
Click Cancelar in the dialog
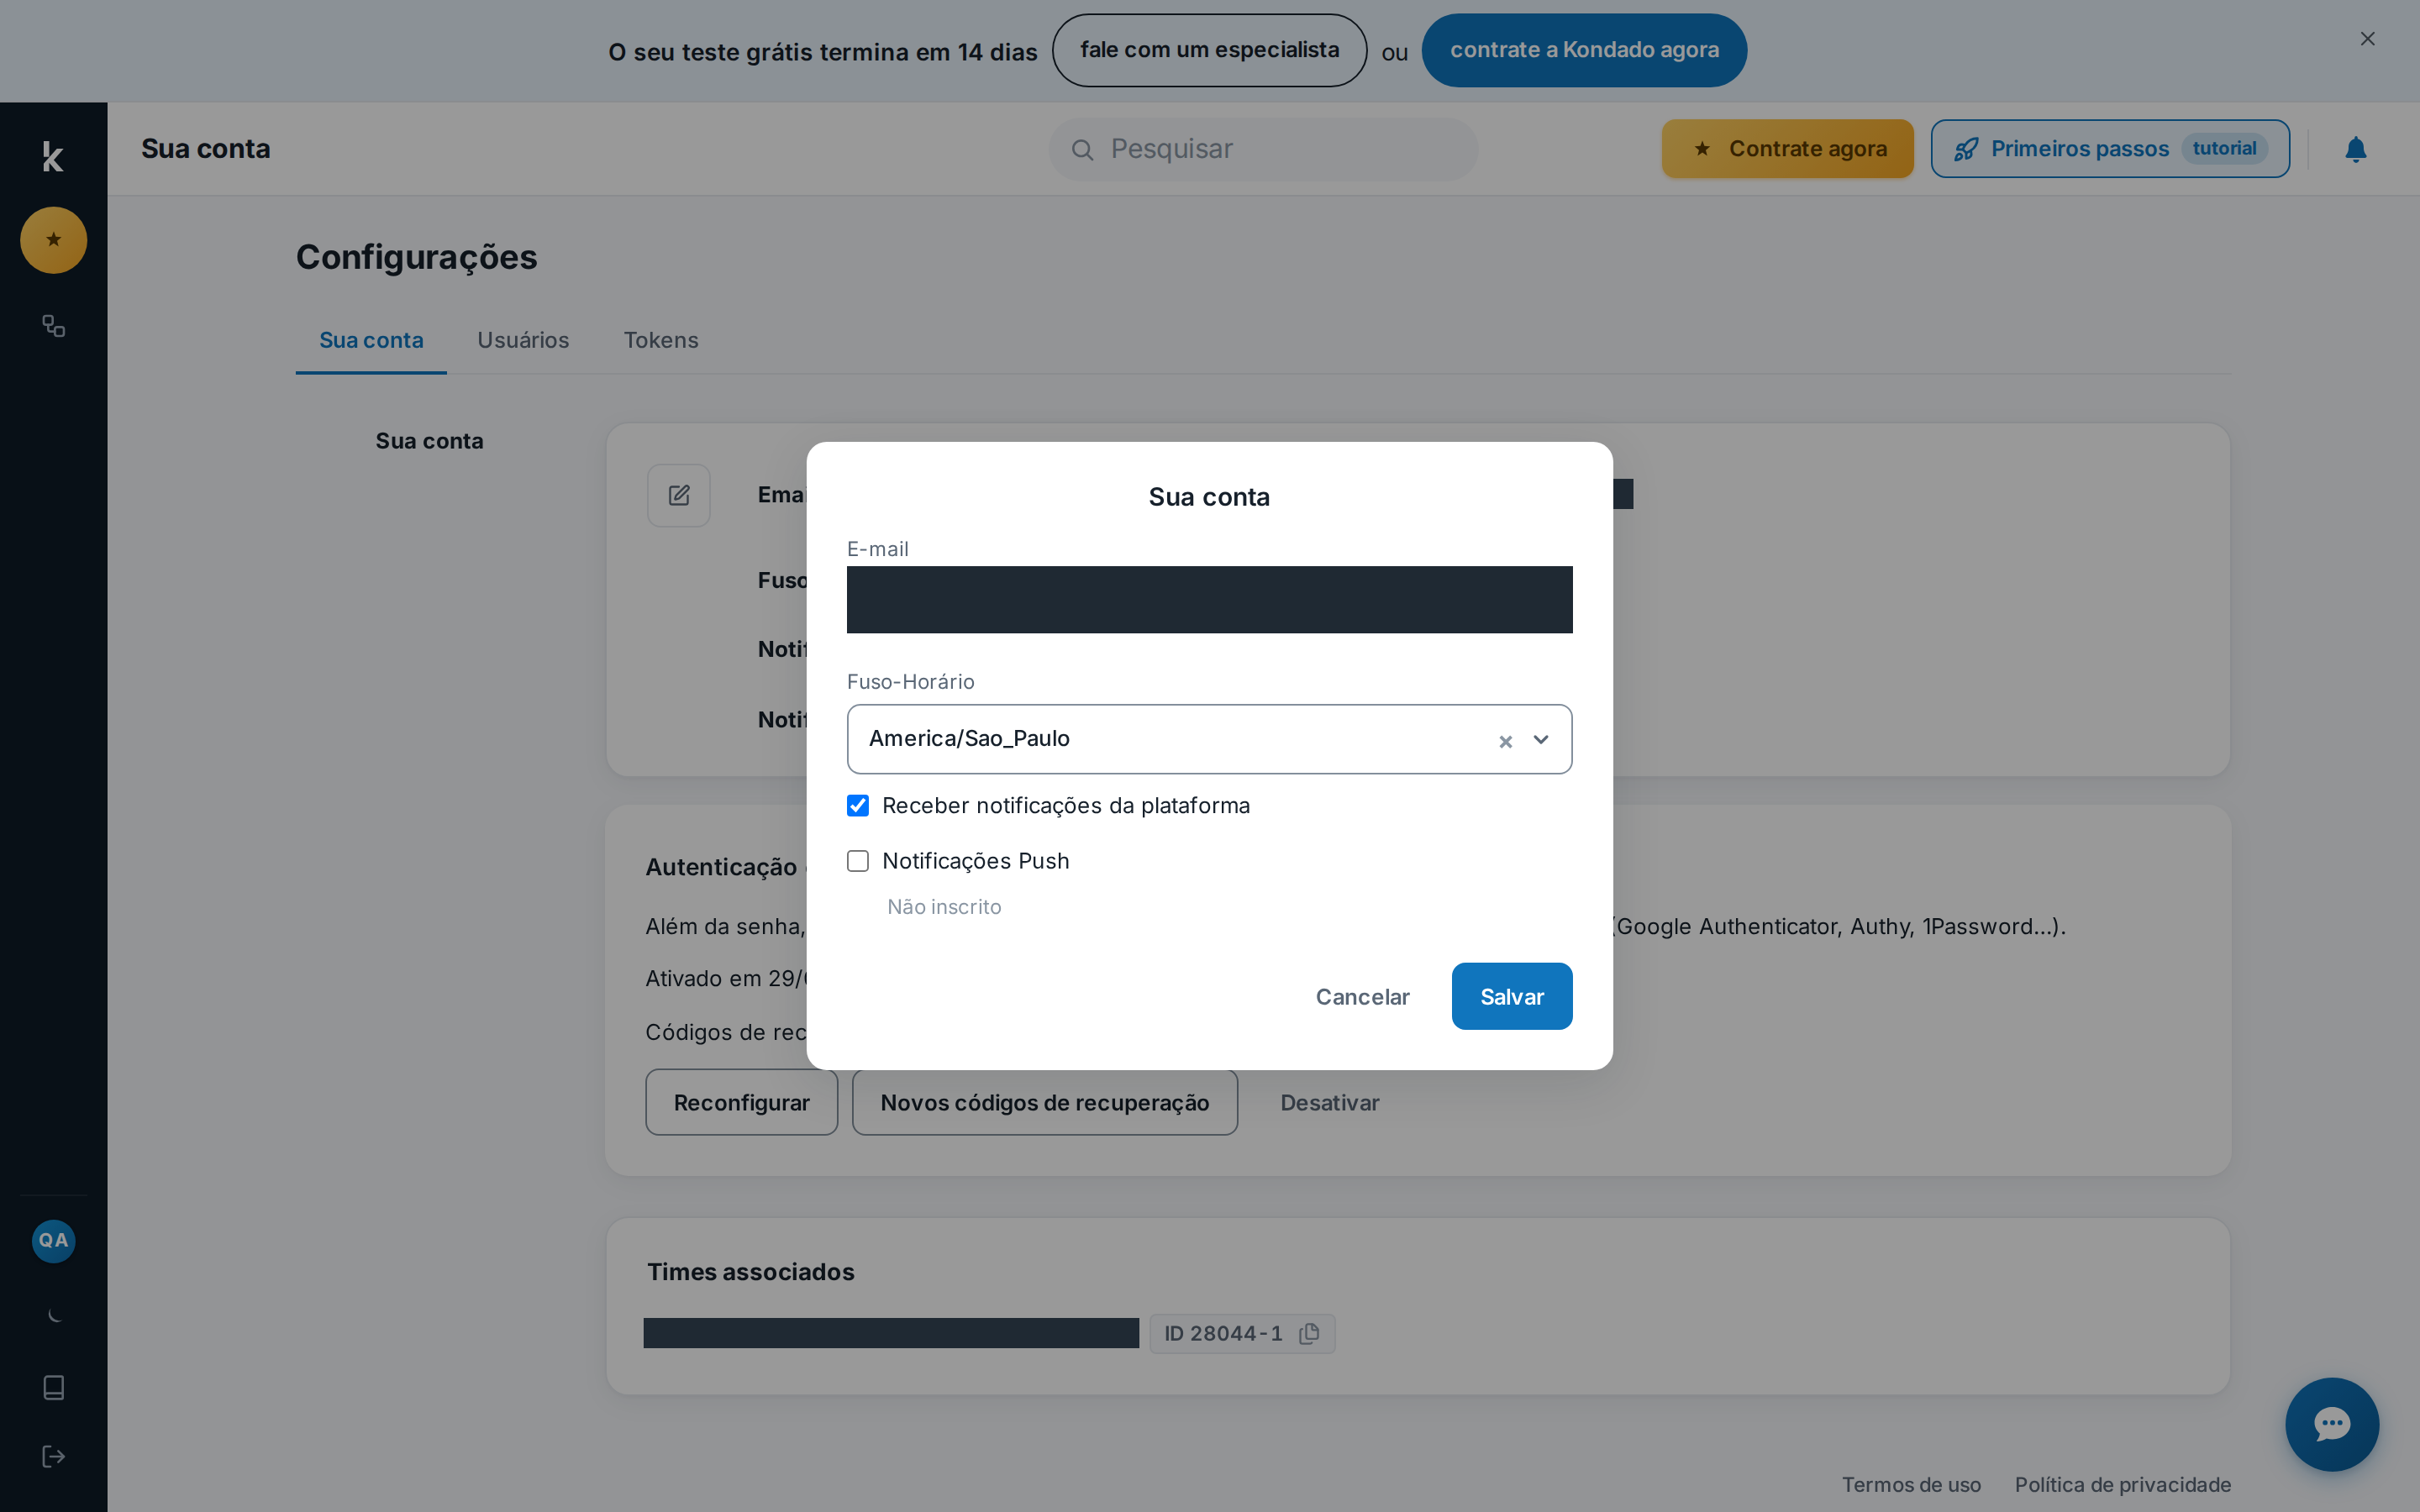1362,996
